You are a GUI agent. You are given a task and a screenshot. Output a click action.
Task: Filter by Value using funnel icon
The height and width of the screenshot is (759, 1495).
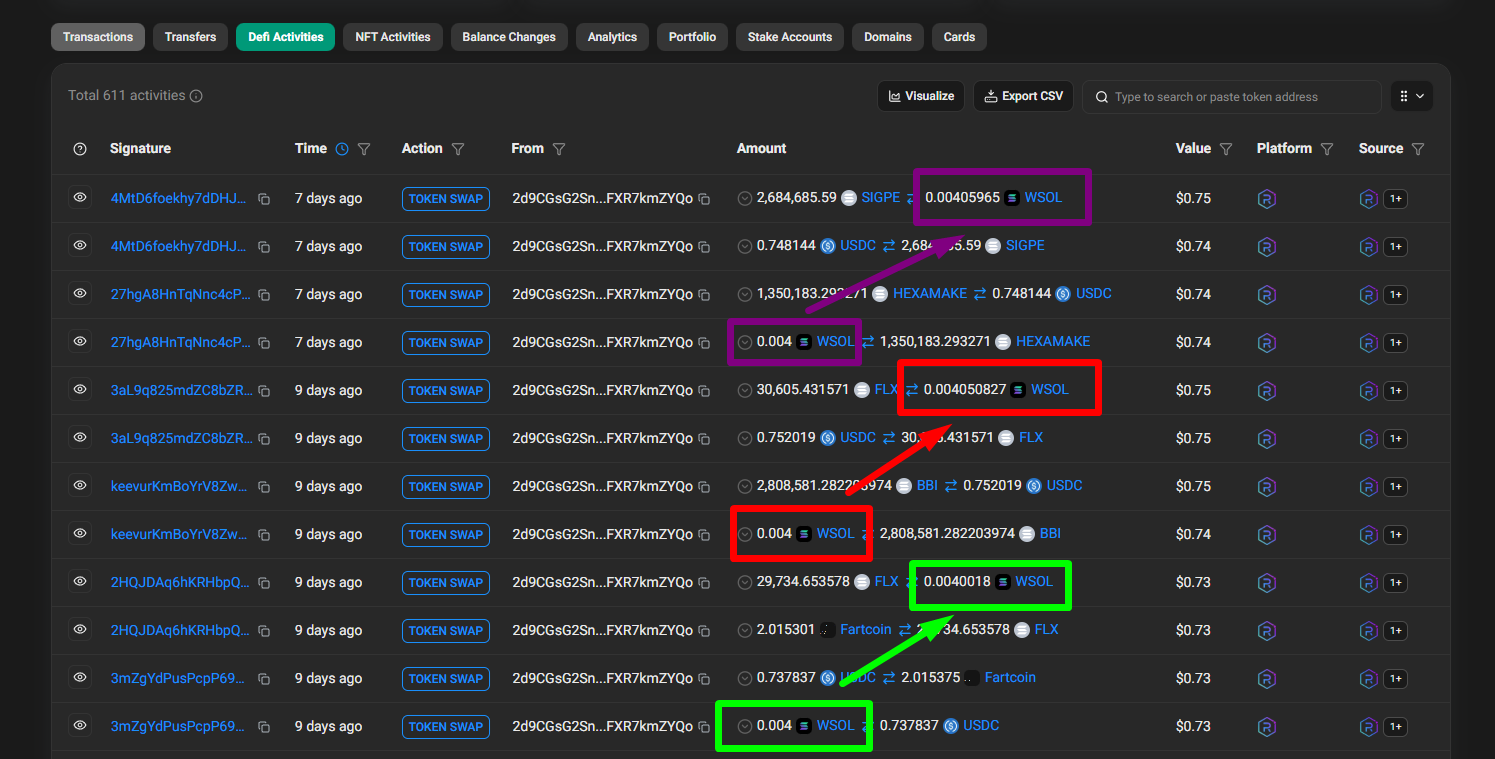(x=1225, y=149)
